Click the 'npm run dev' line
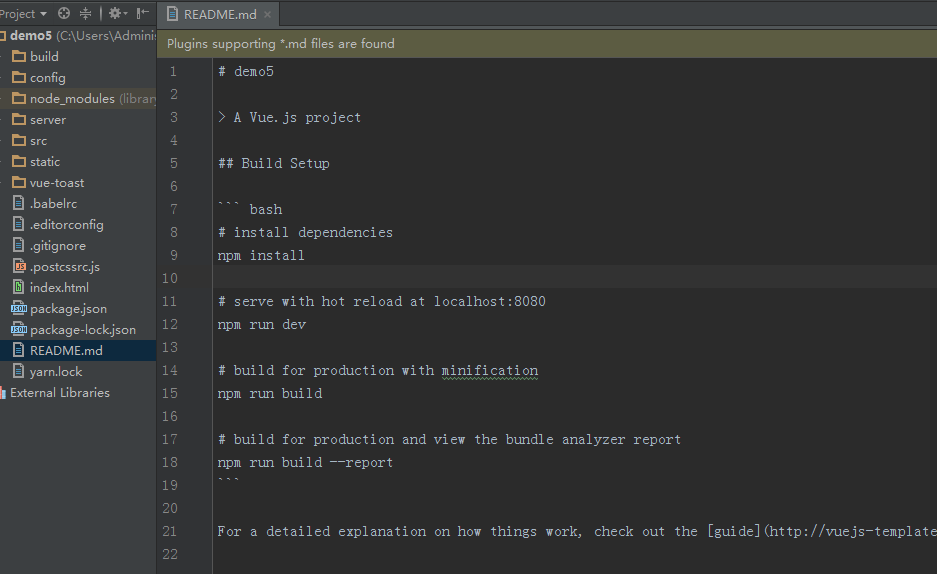Screen dimensions: 937x574 click(x=262, y=324)
